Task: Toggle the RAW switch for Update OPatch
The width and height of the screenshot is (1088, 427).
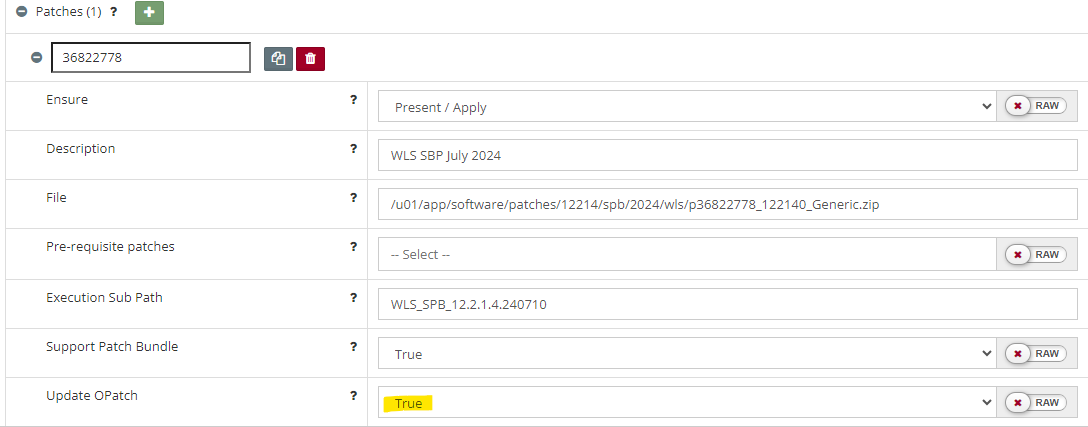Action: coord(1036,402)
